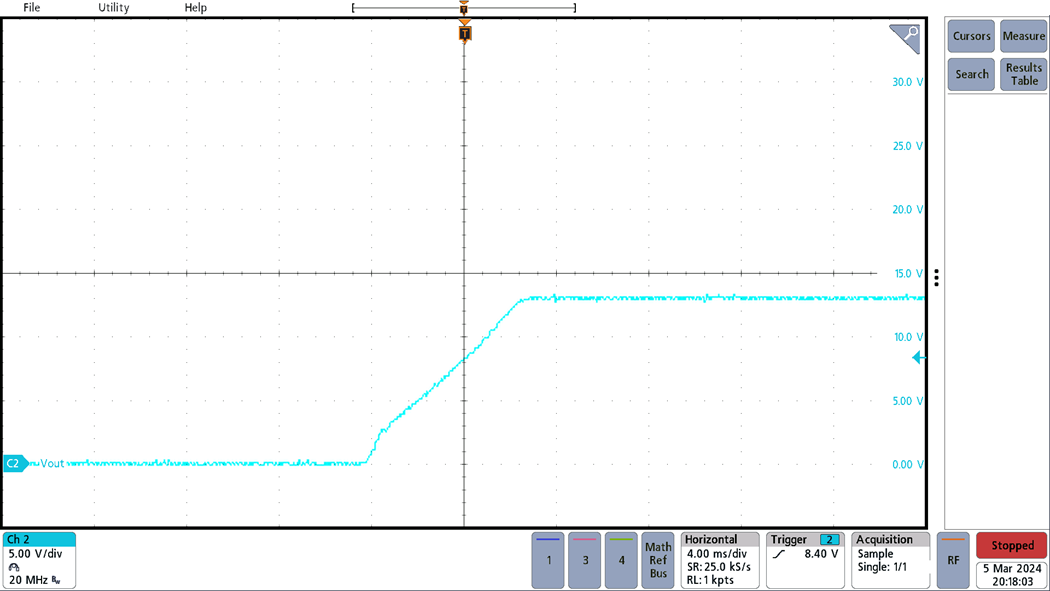Click the RF badge
This screenshot has width=1050, height=591.
click(952, 560)
